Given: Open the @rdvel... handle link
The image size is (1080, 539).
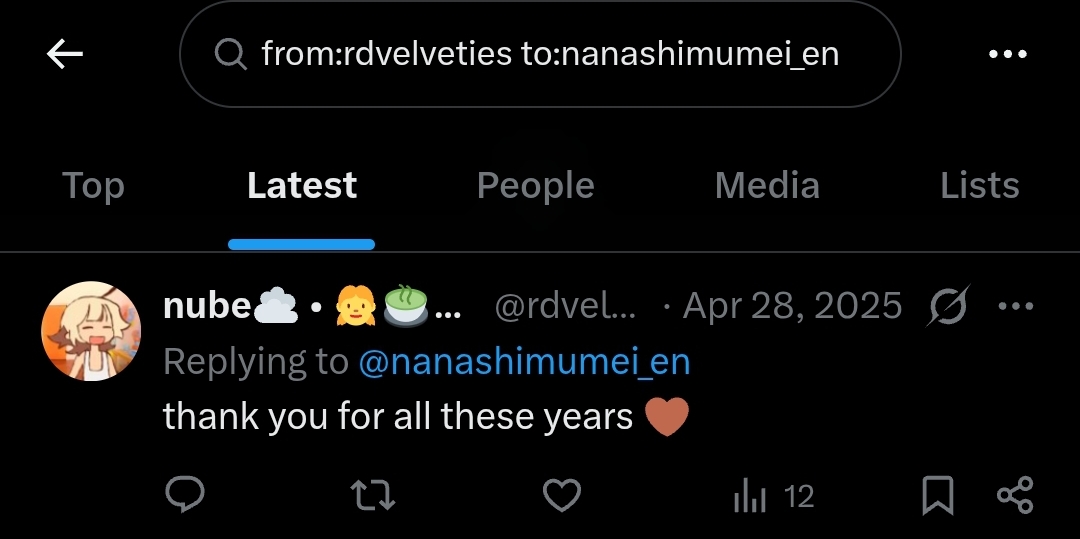Looking at the screenshot, I should (565, 307).
